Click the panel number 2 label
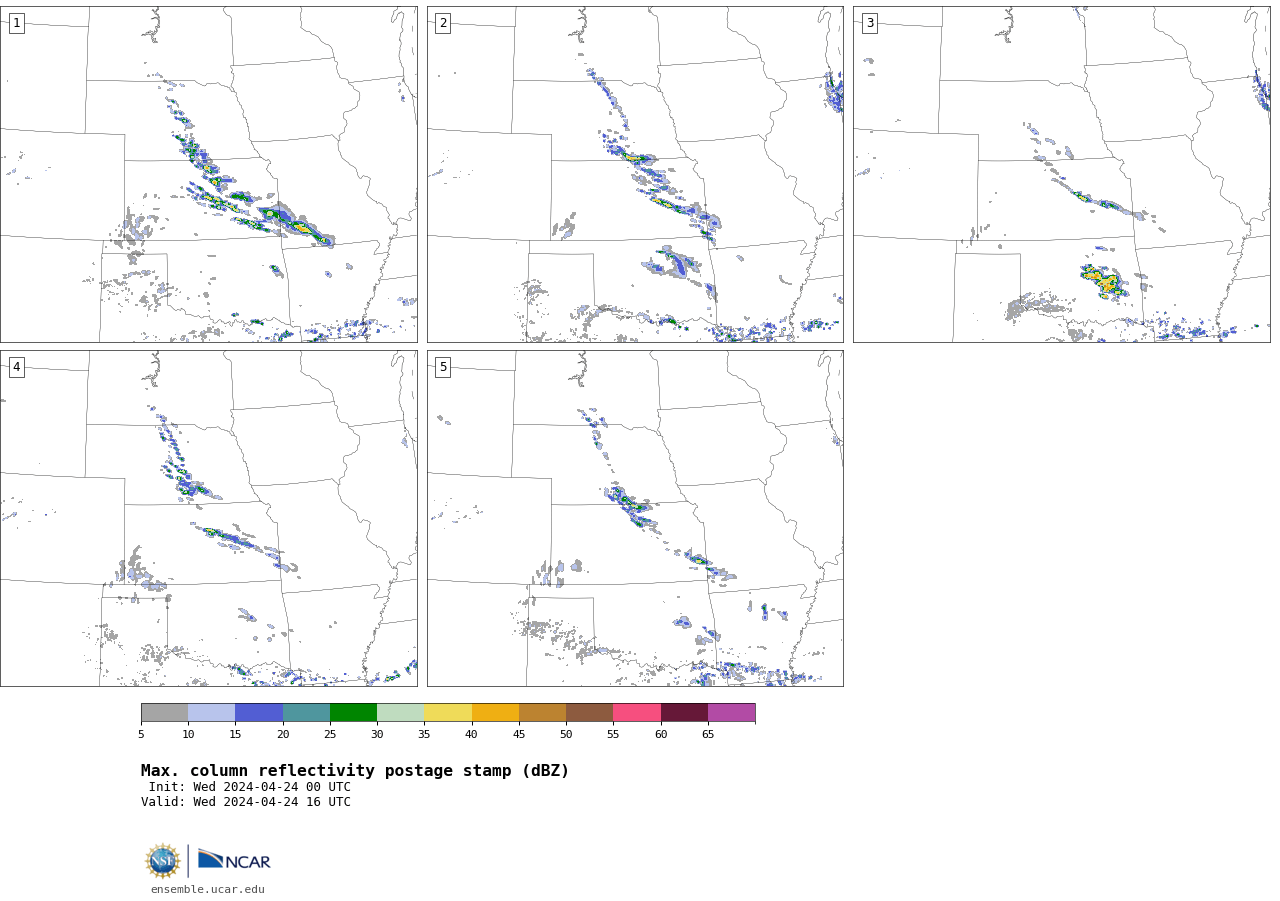This screenshot has height=901, width=1280. point(443,23)
